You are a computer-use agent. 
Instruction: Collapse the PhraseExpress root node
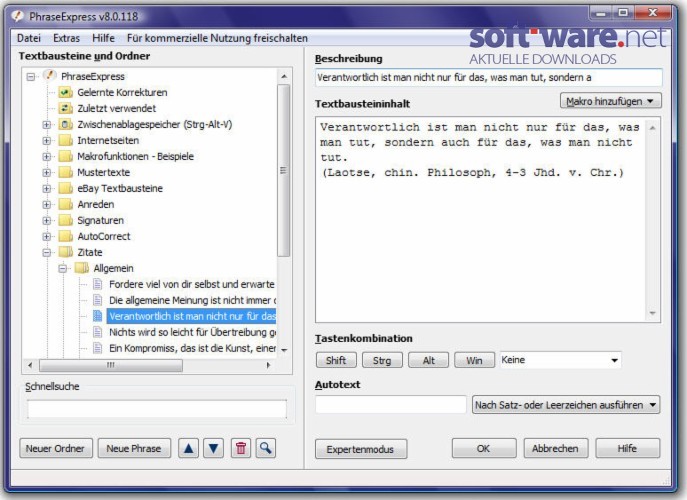(31, 77)
